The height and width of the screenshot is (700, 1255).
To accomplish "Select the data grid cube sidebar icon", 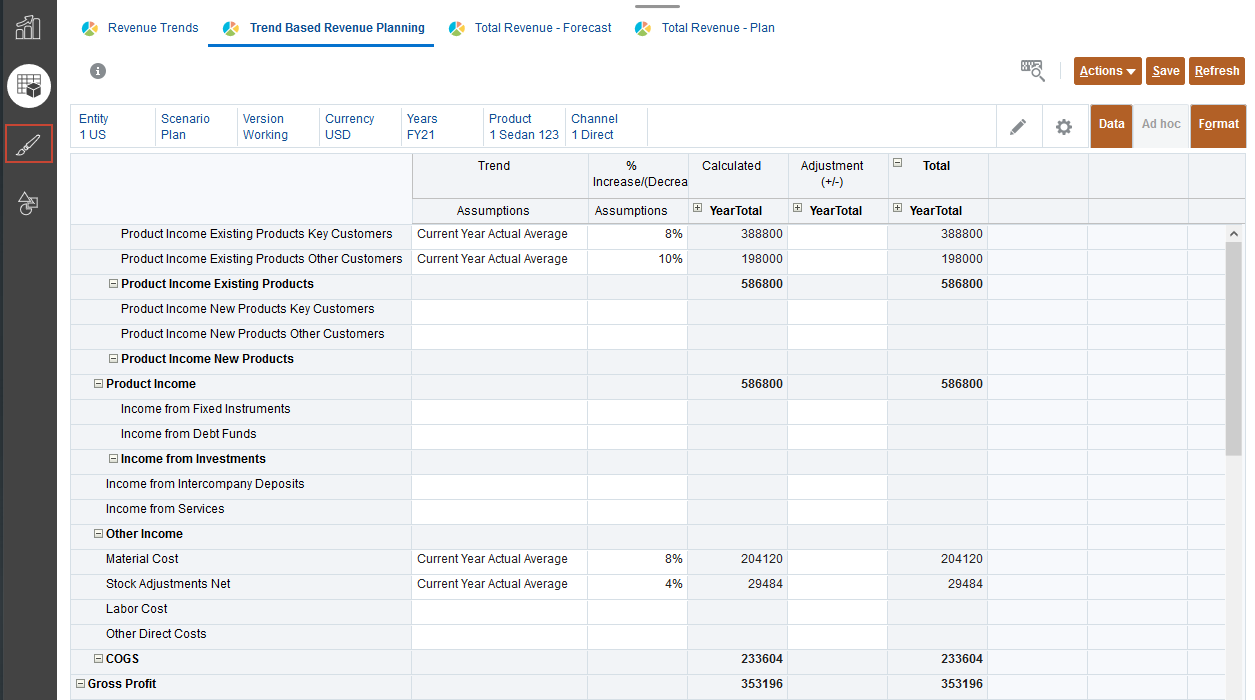I will pyautogui.click(x=29, y=86).
